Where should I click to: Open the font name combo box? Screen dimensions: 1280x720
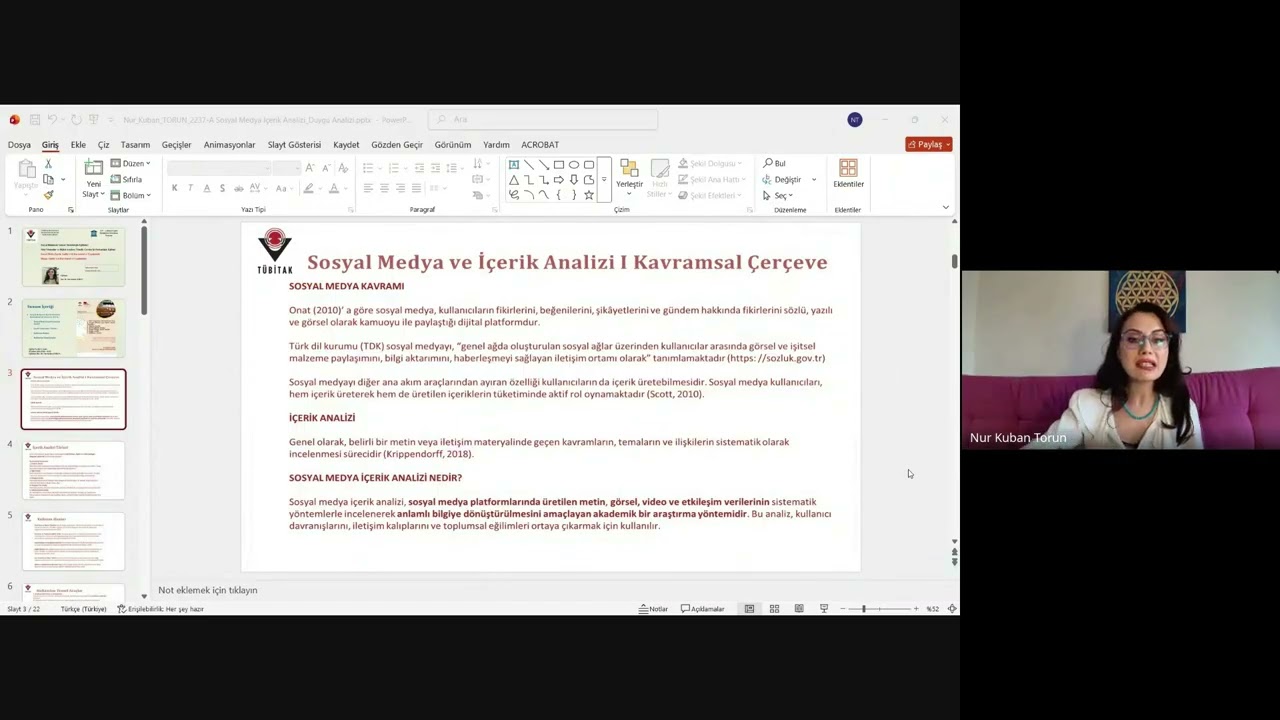click(218, 168)
